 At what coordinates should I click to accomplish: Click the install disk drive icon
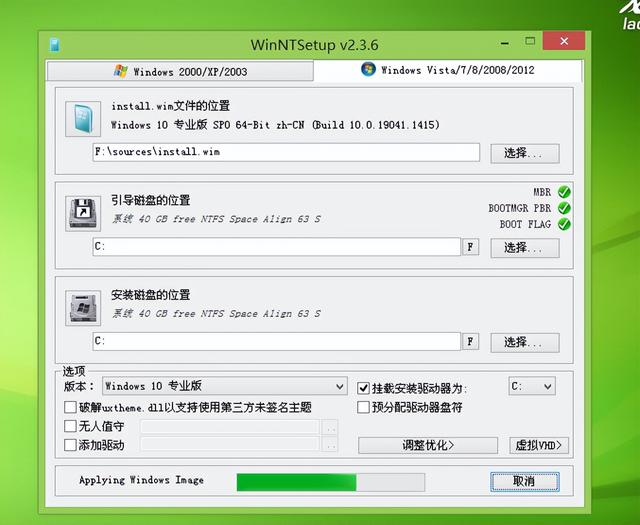coord(83,308)
